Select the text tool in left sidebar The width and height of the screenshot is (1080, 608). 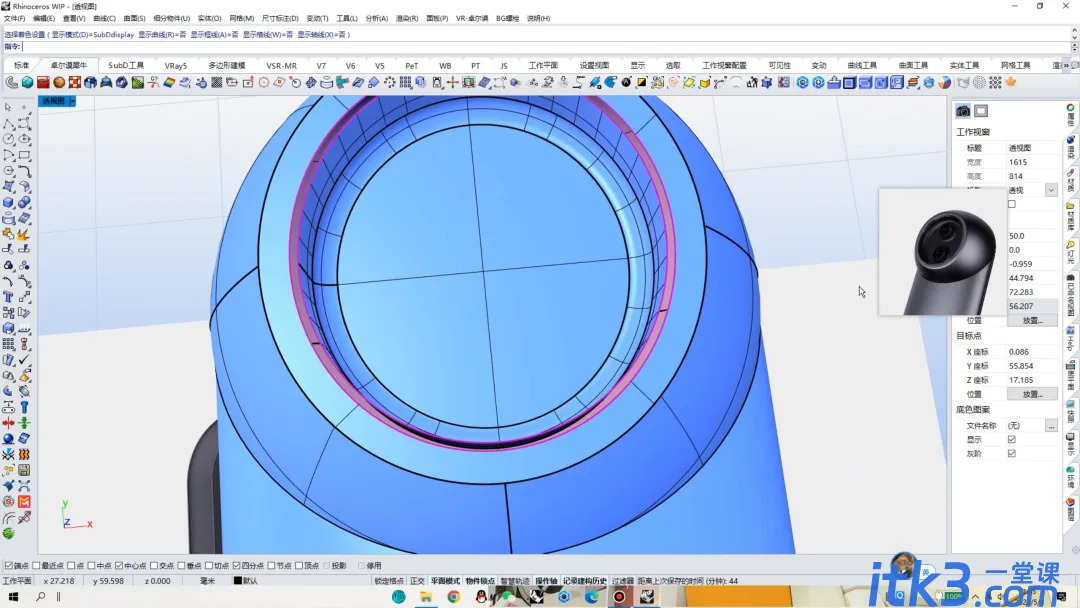(x=8, y=297)
